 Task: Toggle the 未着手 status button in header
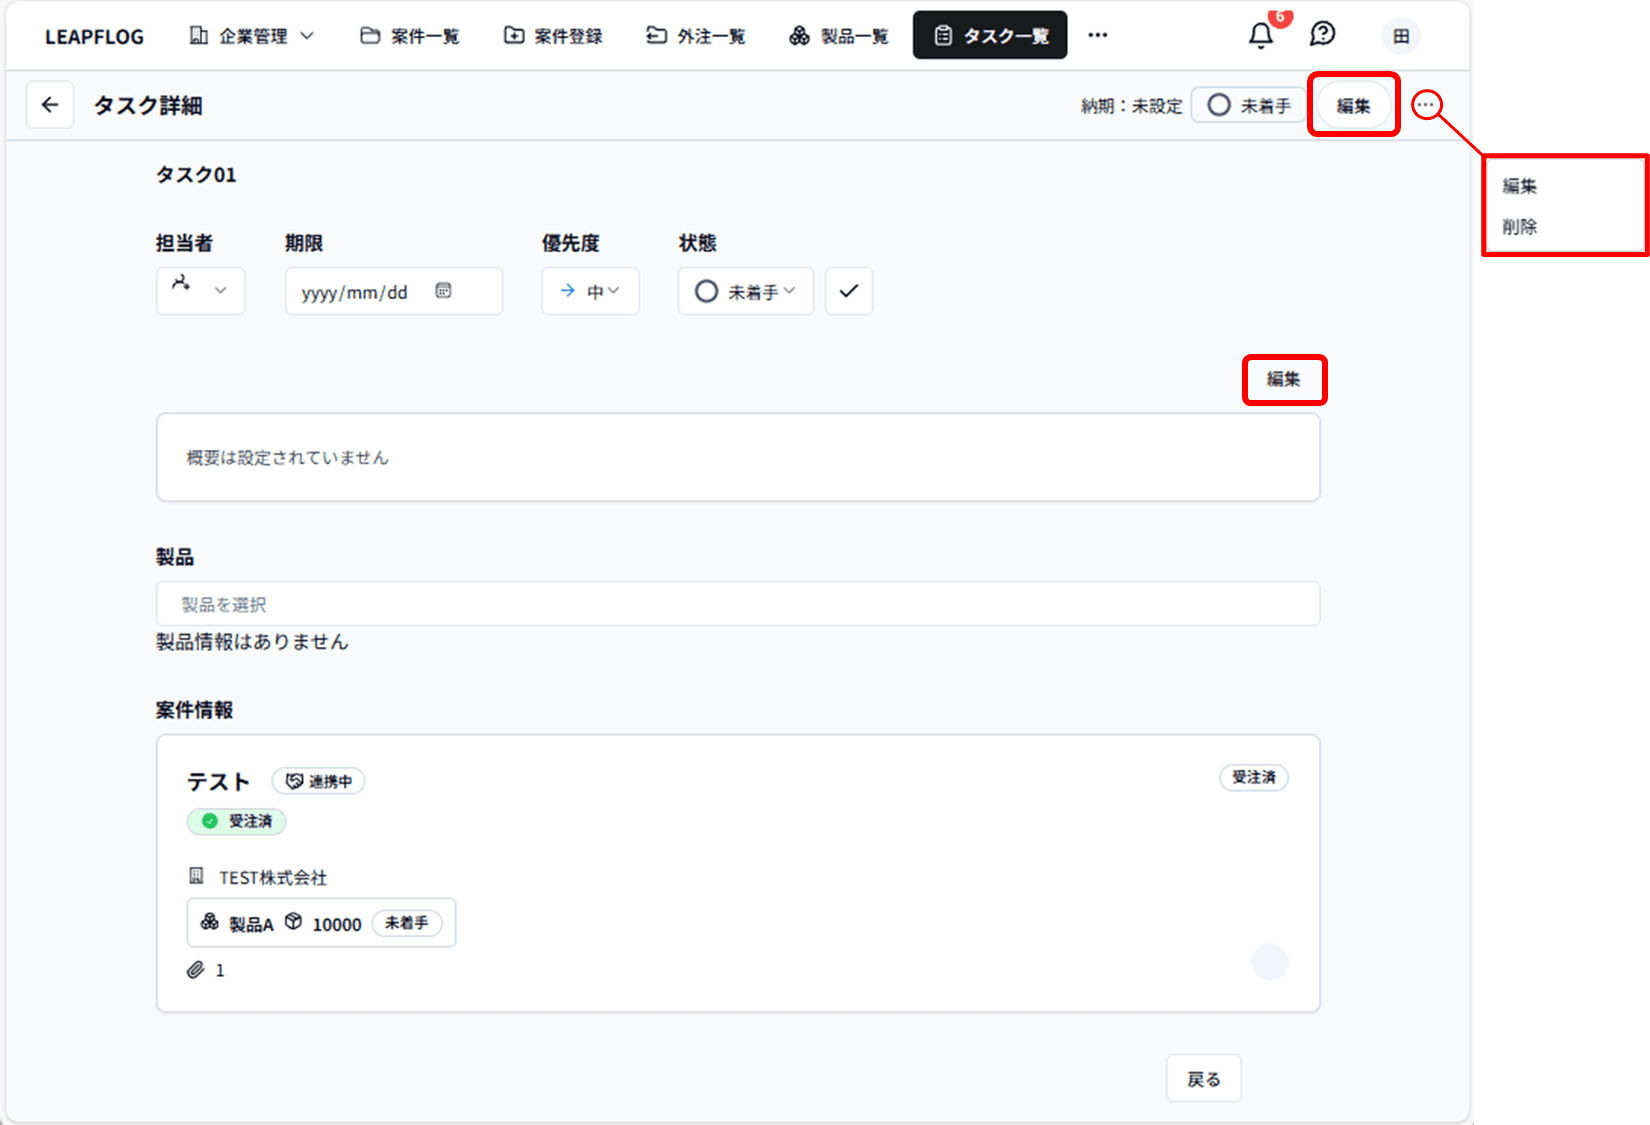coord(1248,105)
